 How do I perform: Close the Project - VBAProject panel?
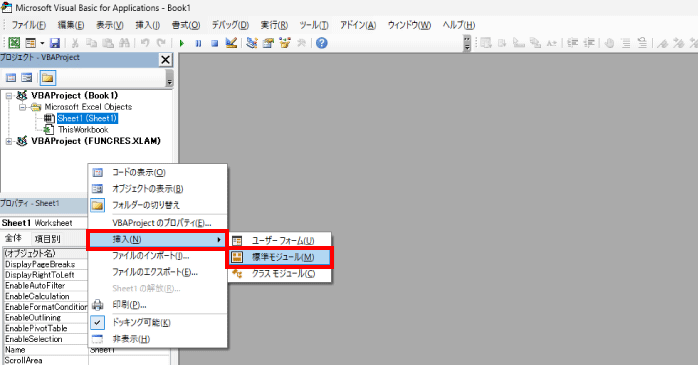point(165,60)
